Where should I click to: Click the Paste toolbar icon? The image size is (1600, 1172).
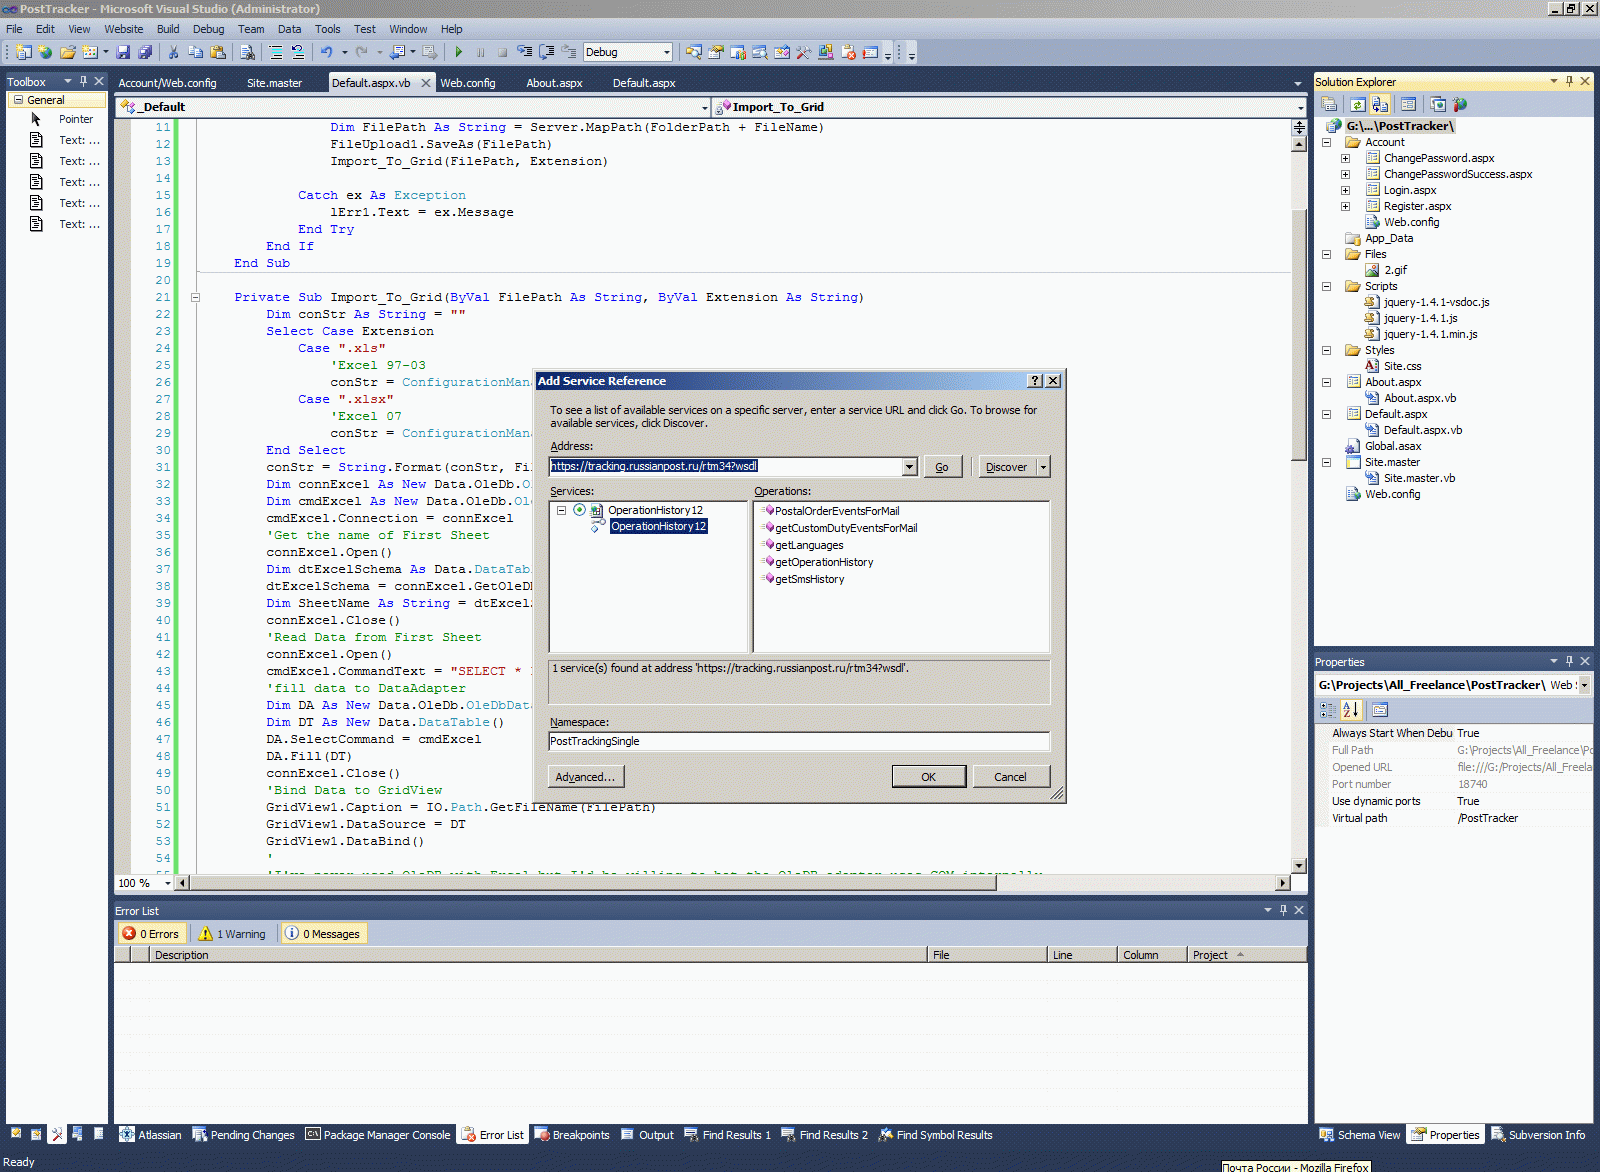217,52
